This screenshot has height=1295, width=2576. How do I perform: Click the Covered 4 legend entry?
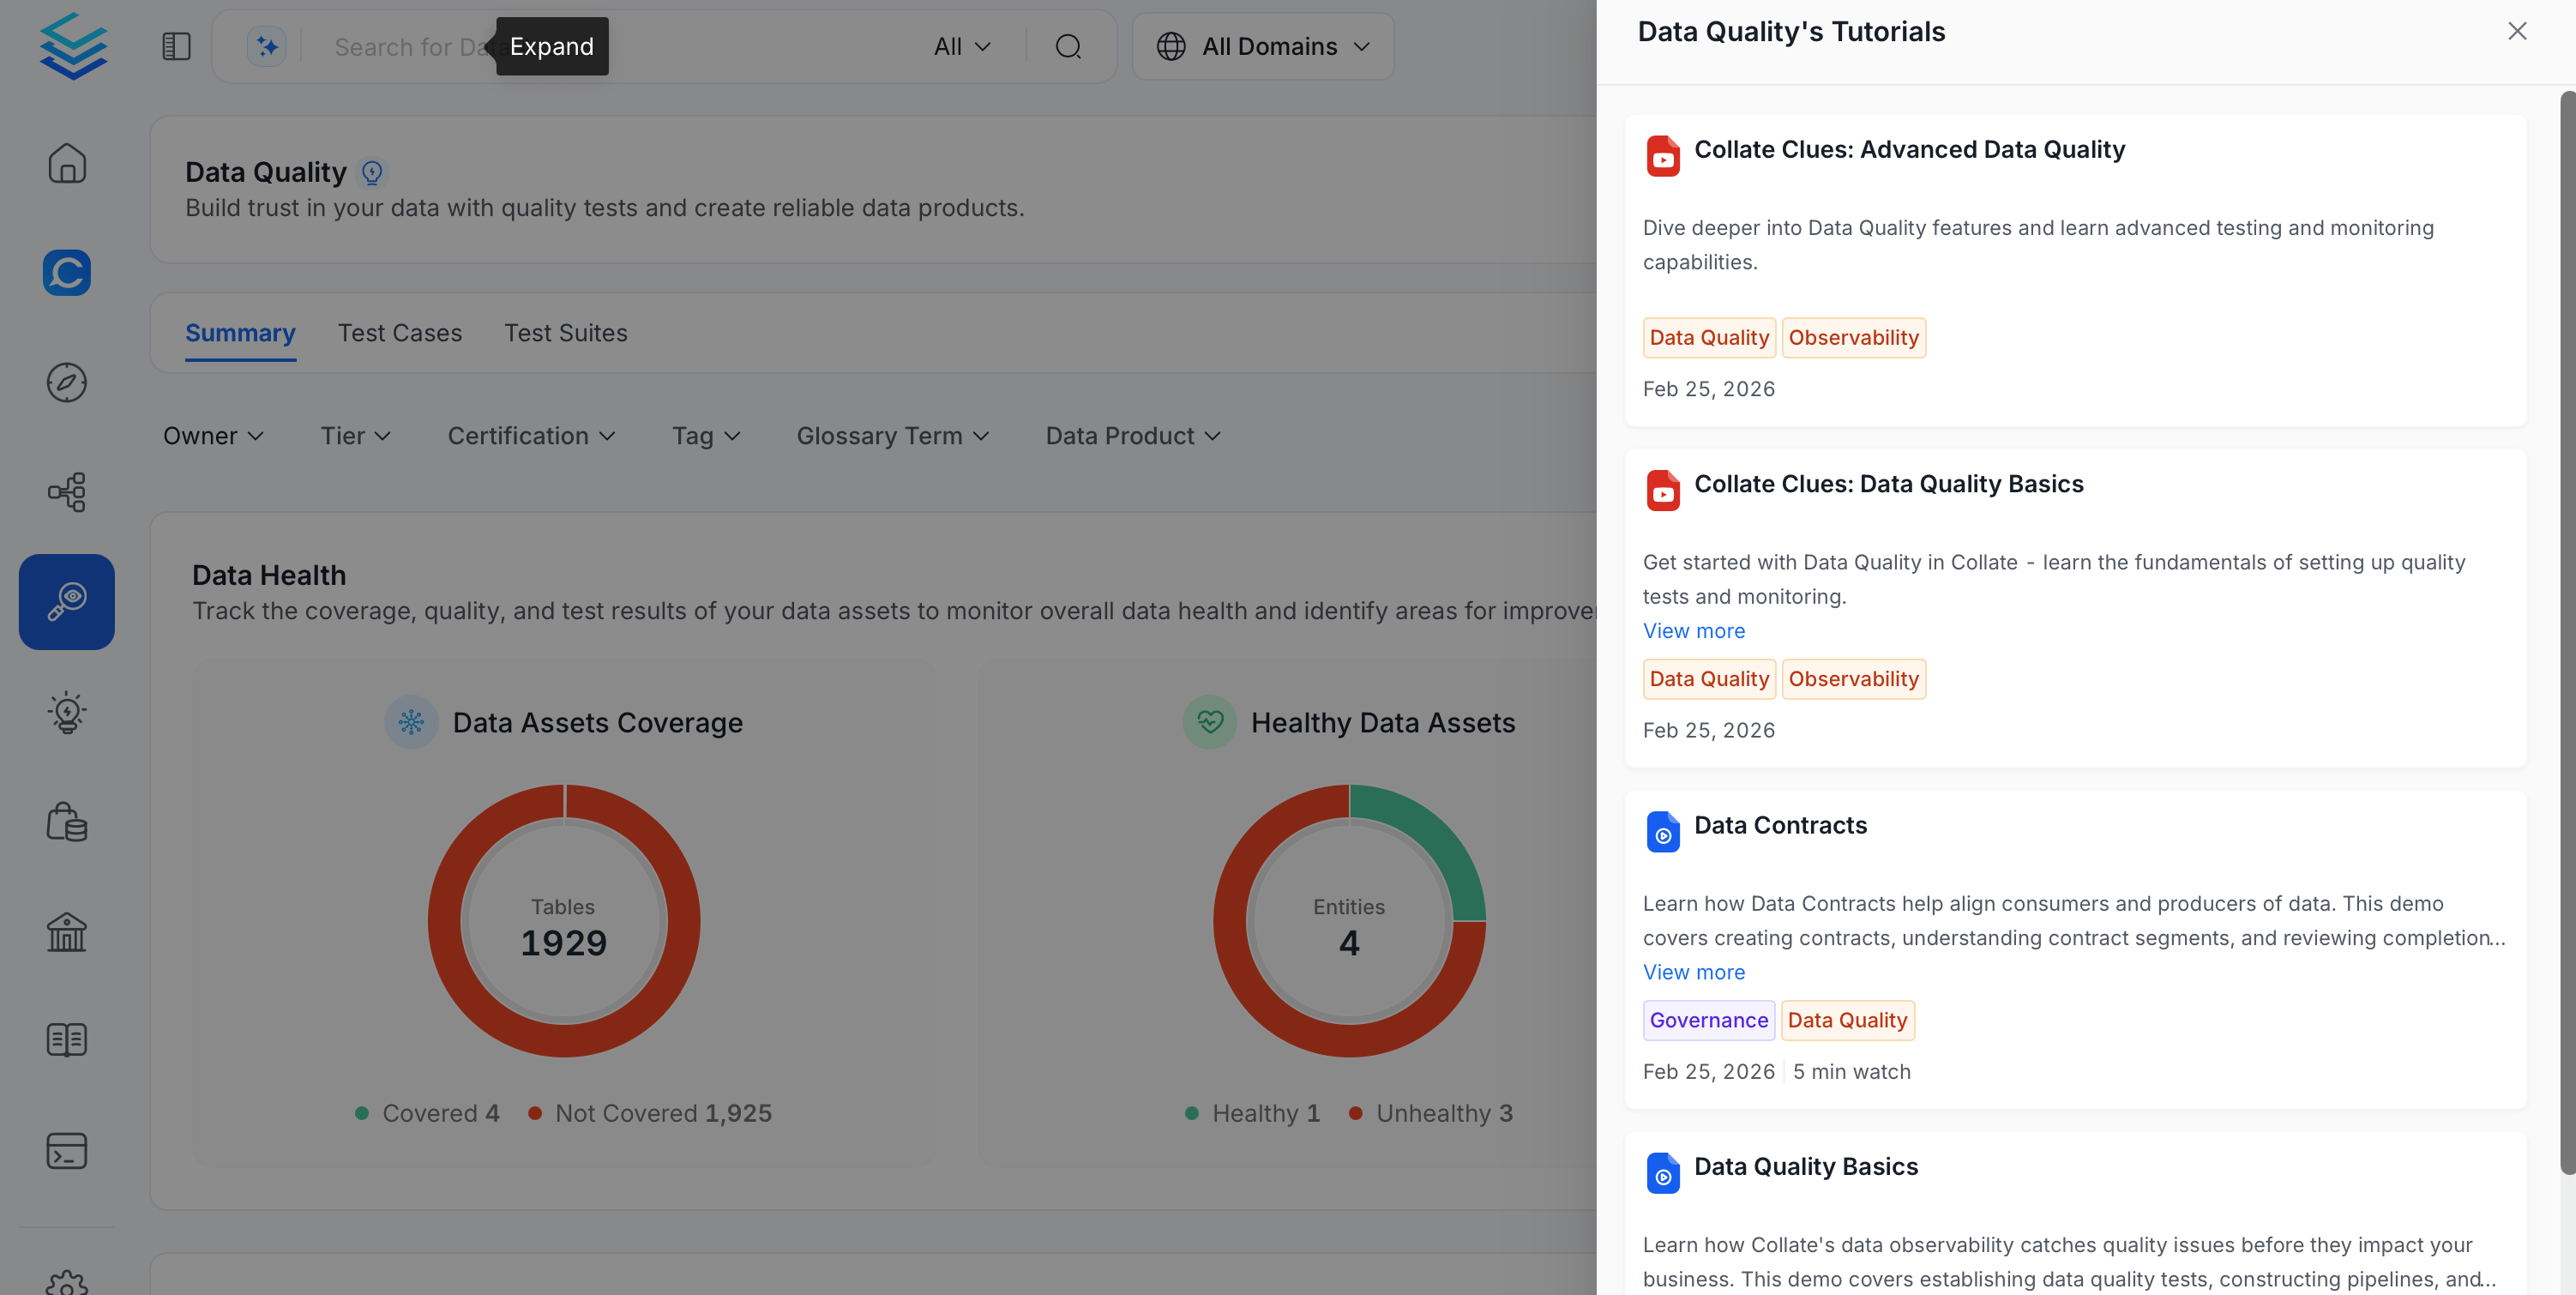tap(427, 1113)
